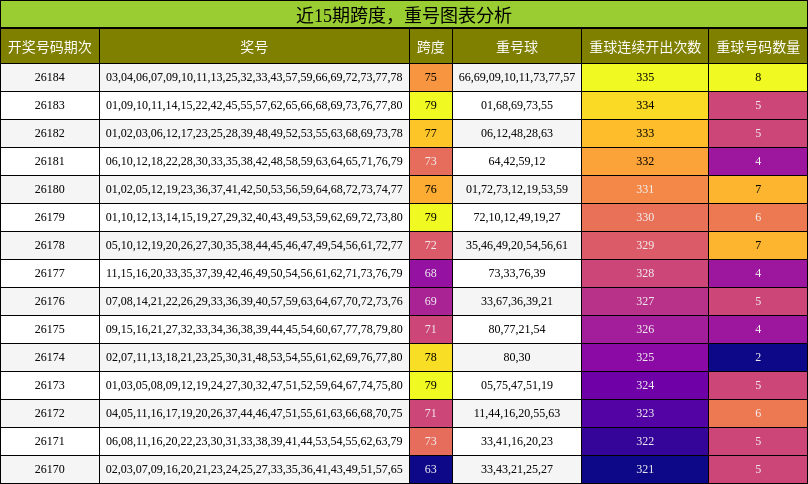Click span value 63 in row 26170

pyautogui.click(x=431, y=469)
